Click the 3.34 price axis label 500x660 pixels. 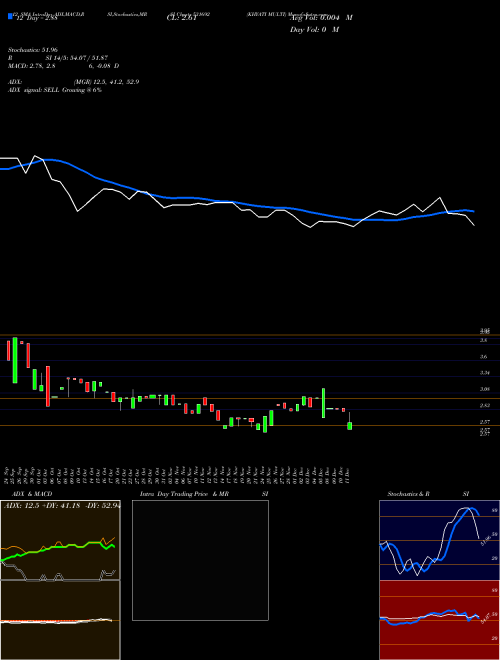click(485, 373)
